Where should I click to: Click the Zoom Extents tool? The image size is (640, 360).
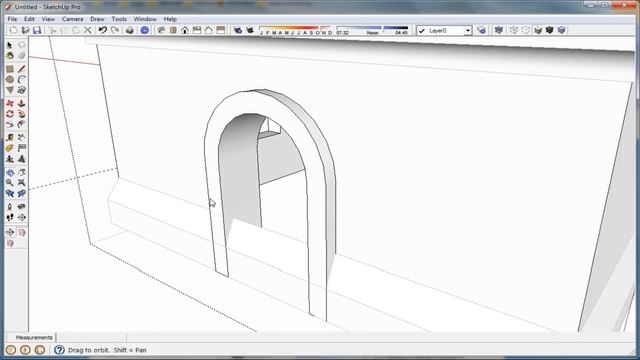(22, 182)
